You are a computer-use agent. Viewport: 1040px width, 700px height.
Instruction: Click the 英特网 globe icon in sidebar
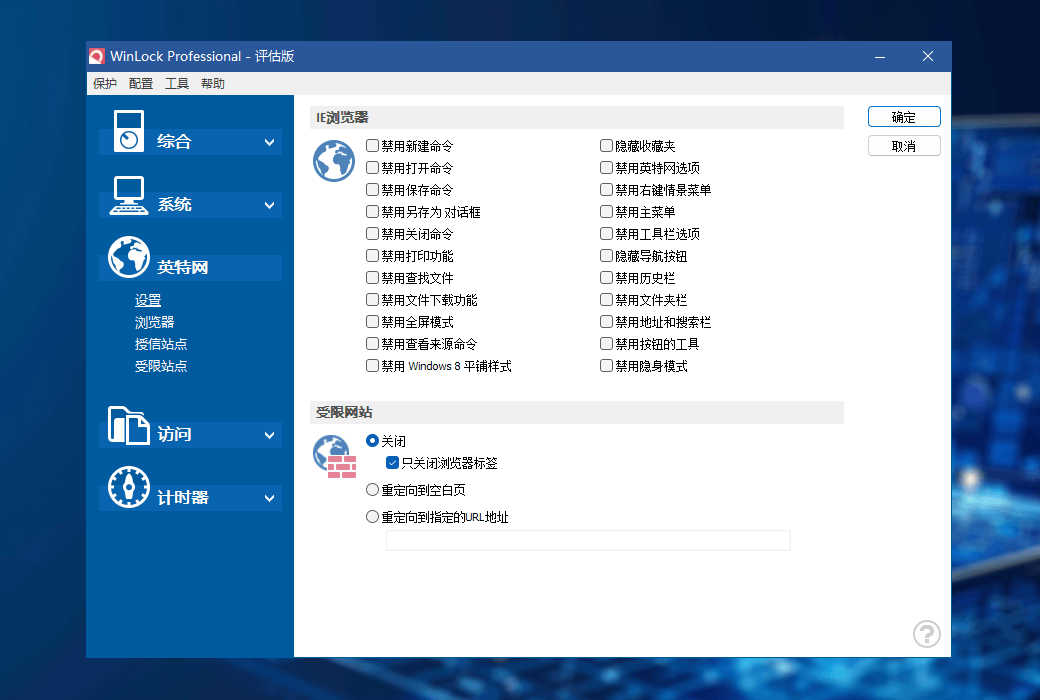coord(129,257)
